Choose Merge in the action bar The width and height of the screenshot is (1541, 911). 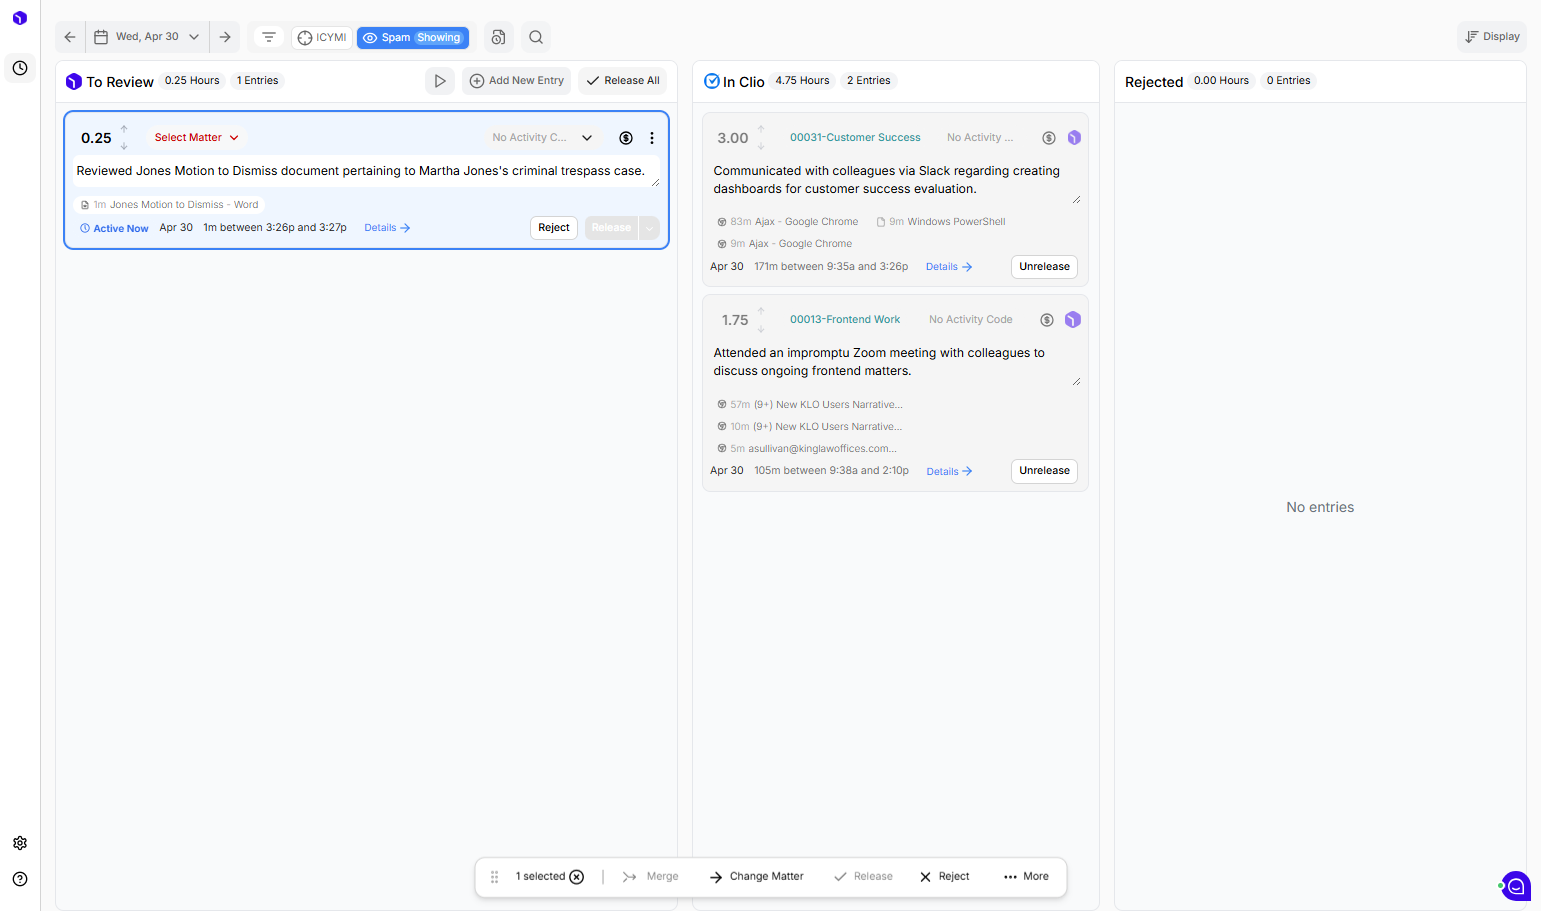click(x=651, y=877)
